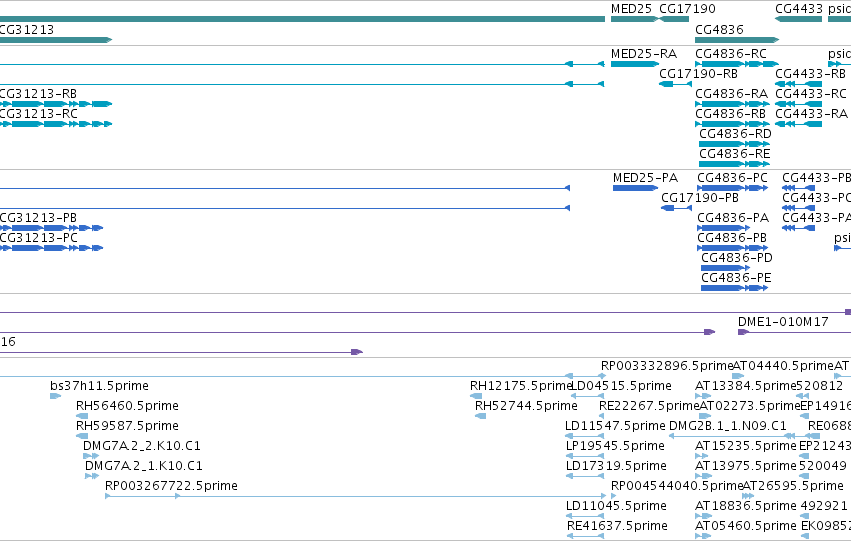Select the AT13975.5prime EST
Screen dimensions: 851x541
point(703,476)
